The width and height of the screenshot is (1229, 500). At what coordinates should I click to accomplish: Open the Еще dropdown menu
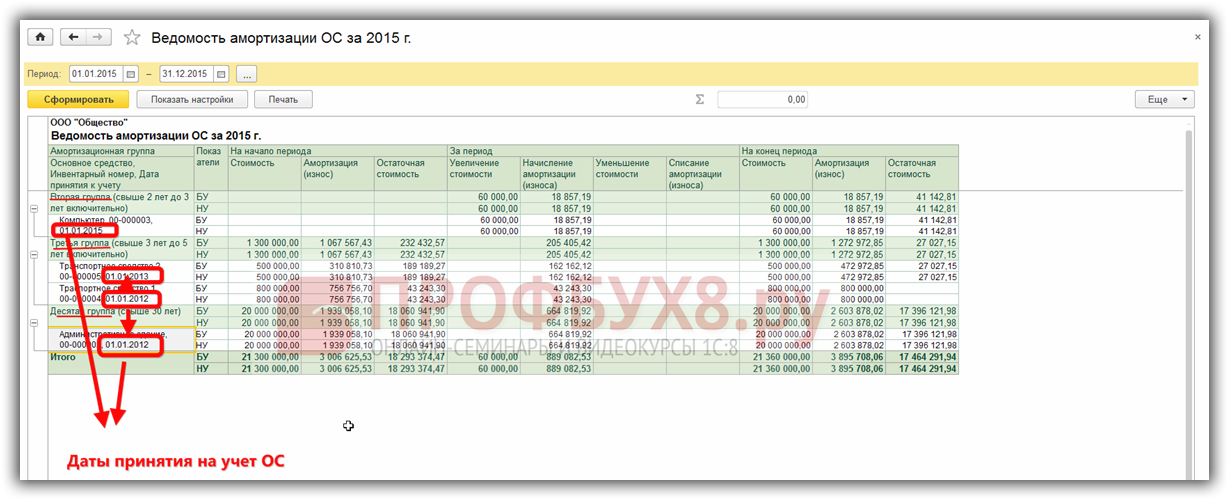[x=1164, y=99]
